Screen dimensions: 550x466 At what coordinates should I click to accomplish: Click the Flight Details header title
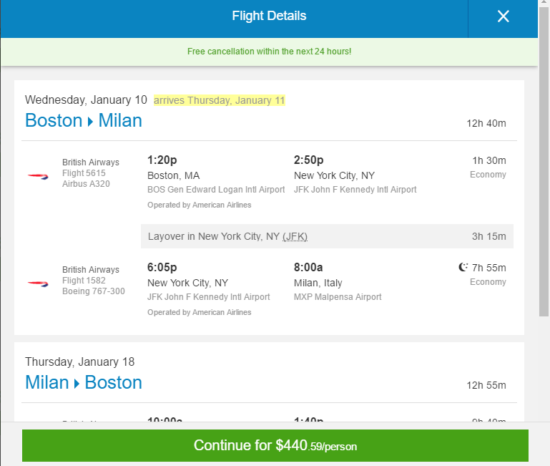click(x=269, y=16)
